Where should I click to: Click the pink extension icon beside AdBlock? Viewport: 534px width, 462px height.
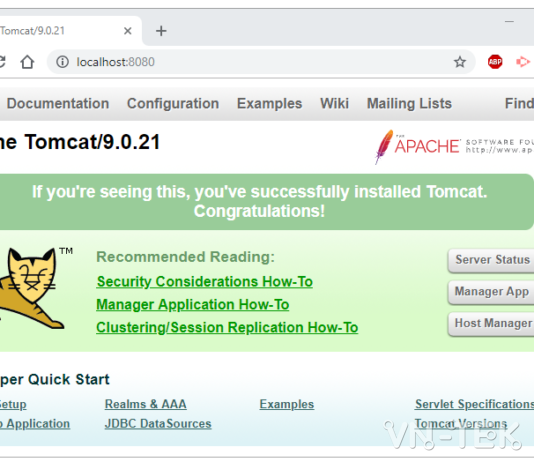point(523,62)
